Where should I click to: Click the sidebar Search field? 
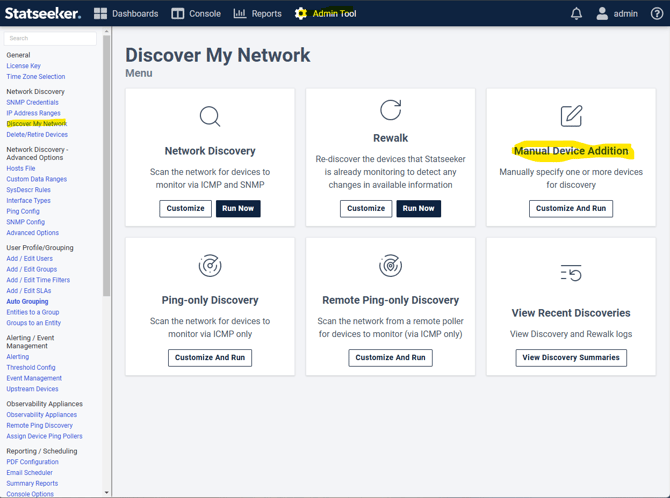(x=50, y=38)
